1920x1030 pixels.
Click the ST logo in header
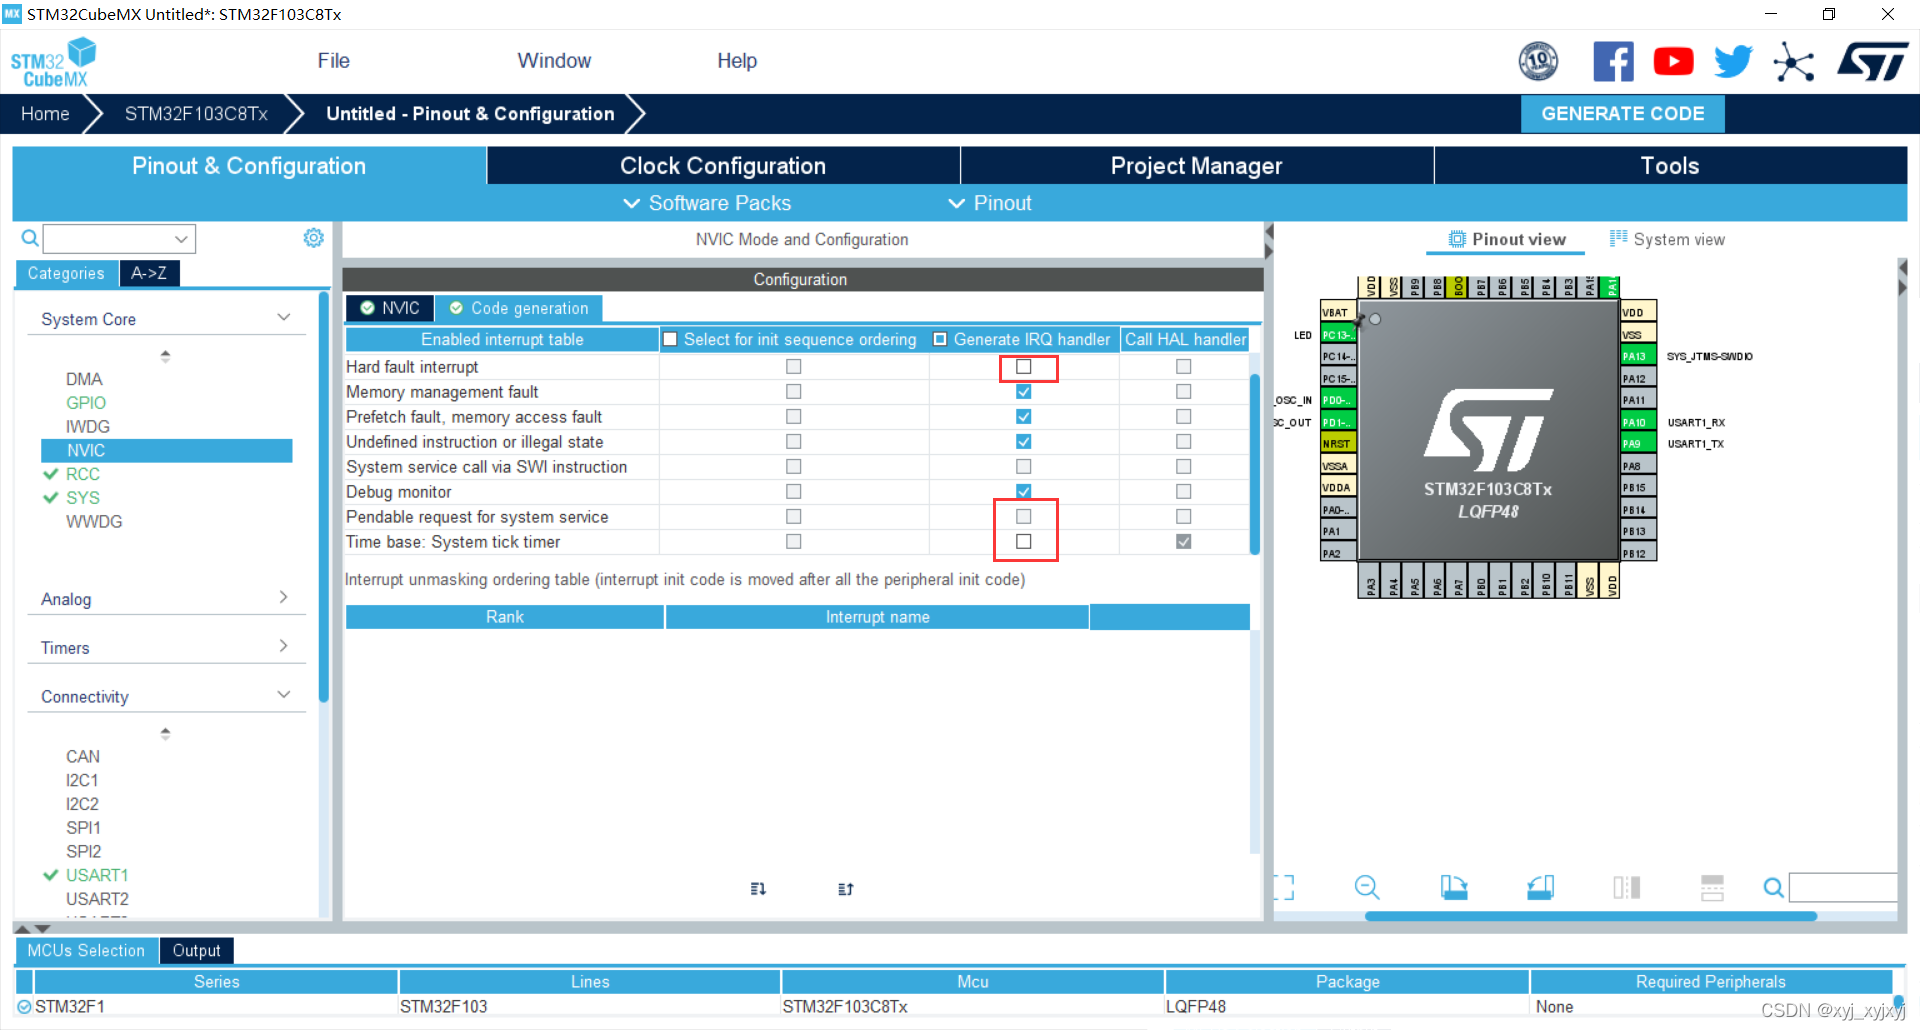(1872, 62)
